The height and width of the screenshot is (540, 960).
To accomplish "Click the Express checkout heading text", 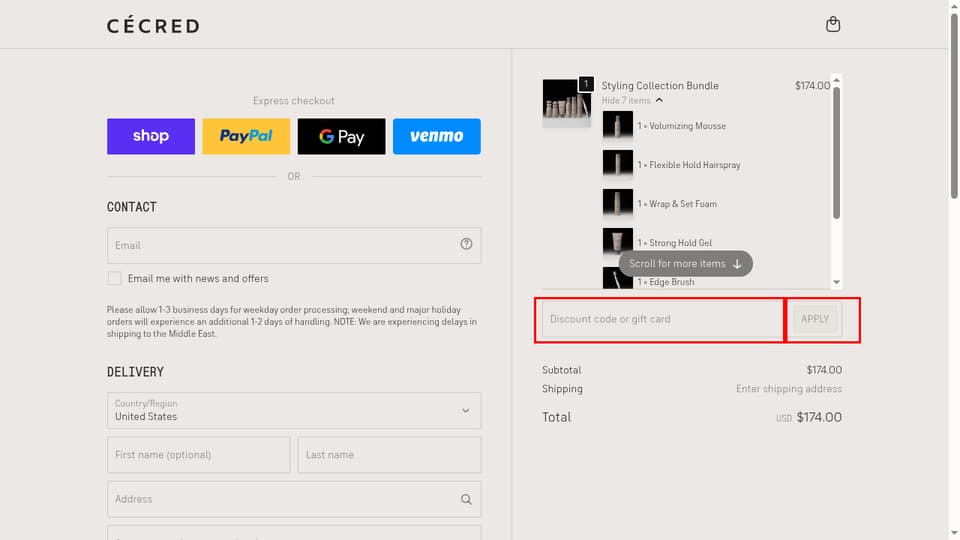I will click(x=294, y=100).
